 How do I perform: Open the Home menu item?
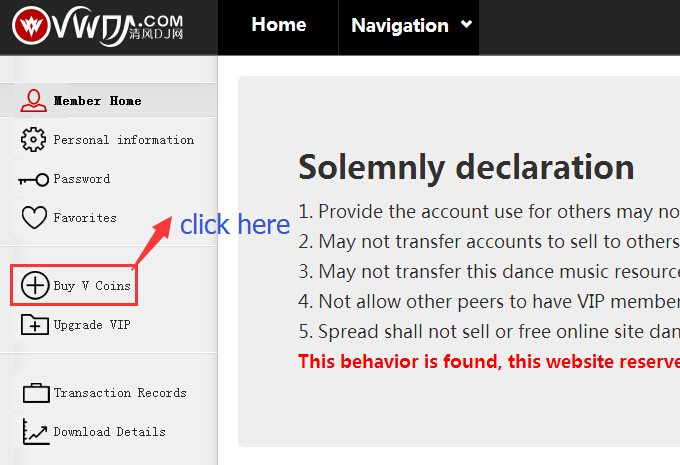click(x=278, y=24)
